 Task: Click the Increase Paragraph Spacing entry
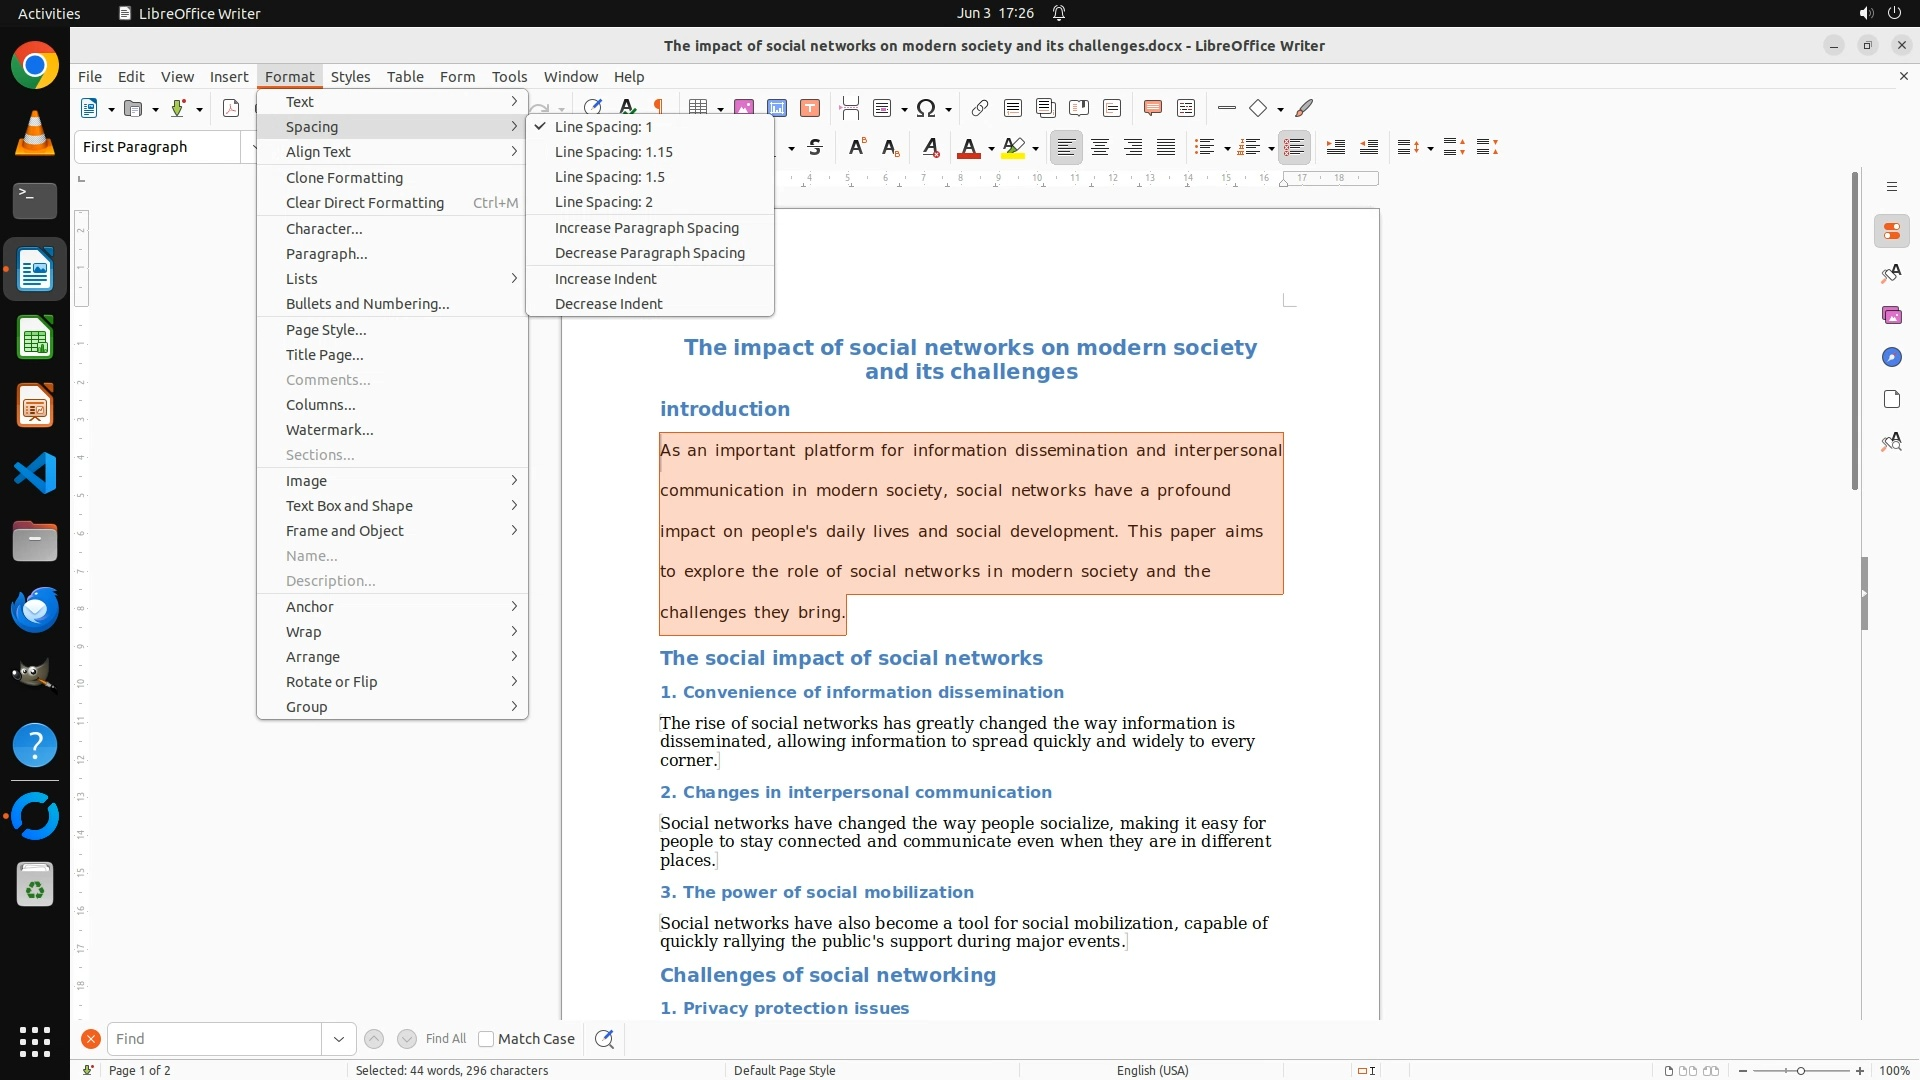point(646,228)
